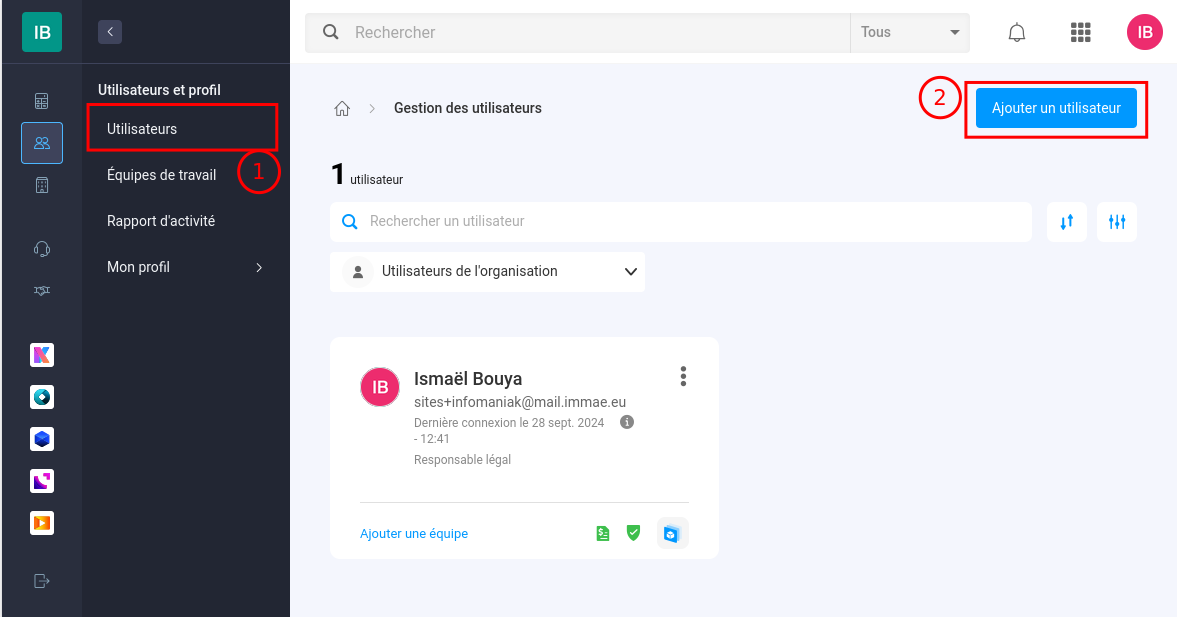Click the home breadcrumb icon
This screenshot has width=1177, height=617.
click(342, 109)
